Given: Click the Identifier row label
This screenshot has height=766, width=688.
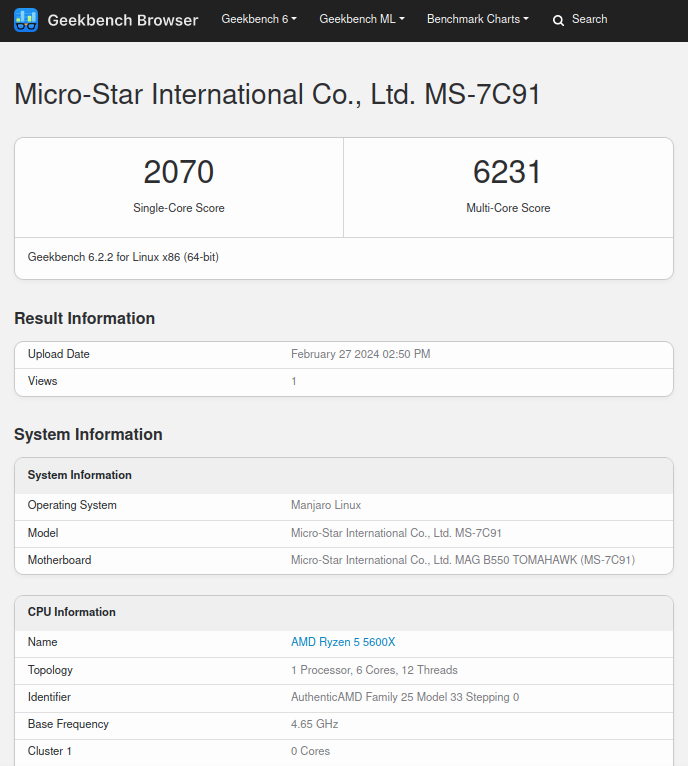Looking at the screenshot, I should [49, 697].
